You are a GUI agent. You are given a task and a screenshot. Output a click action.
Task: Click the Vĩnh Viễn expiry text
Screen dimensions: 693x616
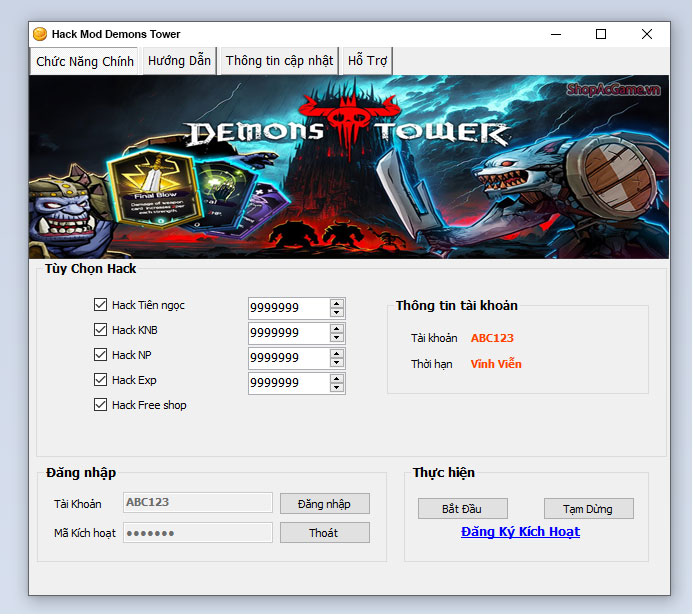point(496,364)
